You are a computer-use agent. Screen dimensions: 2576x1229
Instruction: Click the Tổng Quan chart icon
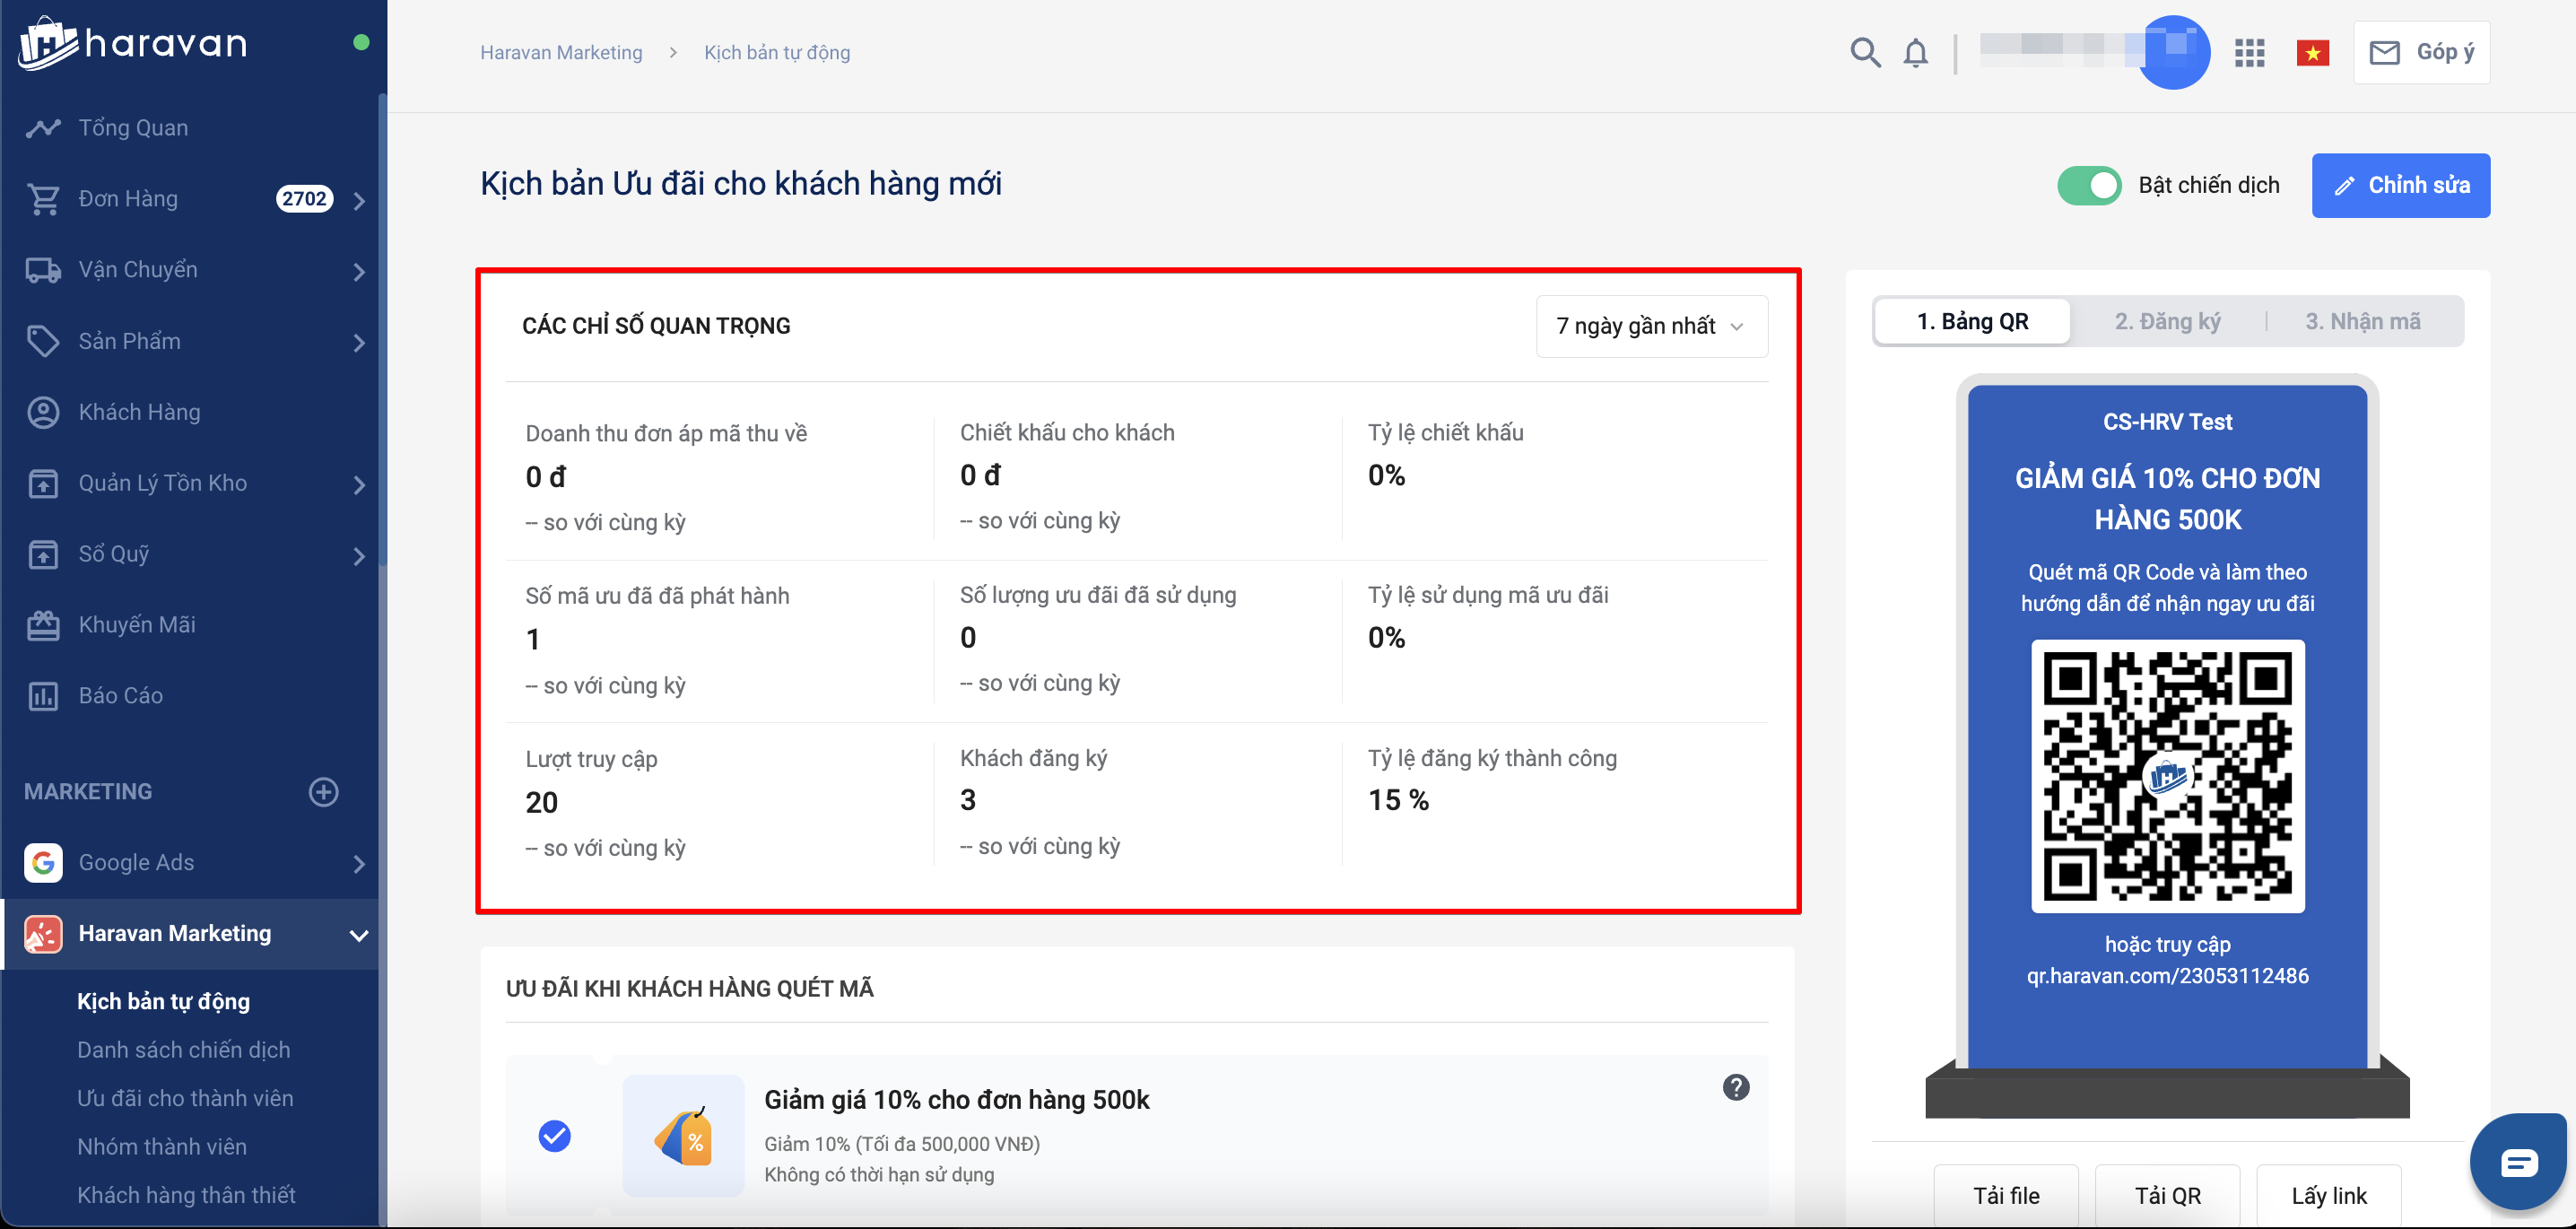pos(43,128)
